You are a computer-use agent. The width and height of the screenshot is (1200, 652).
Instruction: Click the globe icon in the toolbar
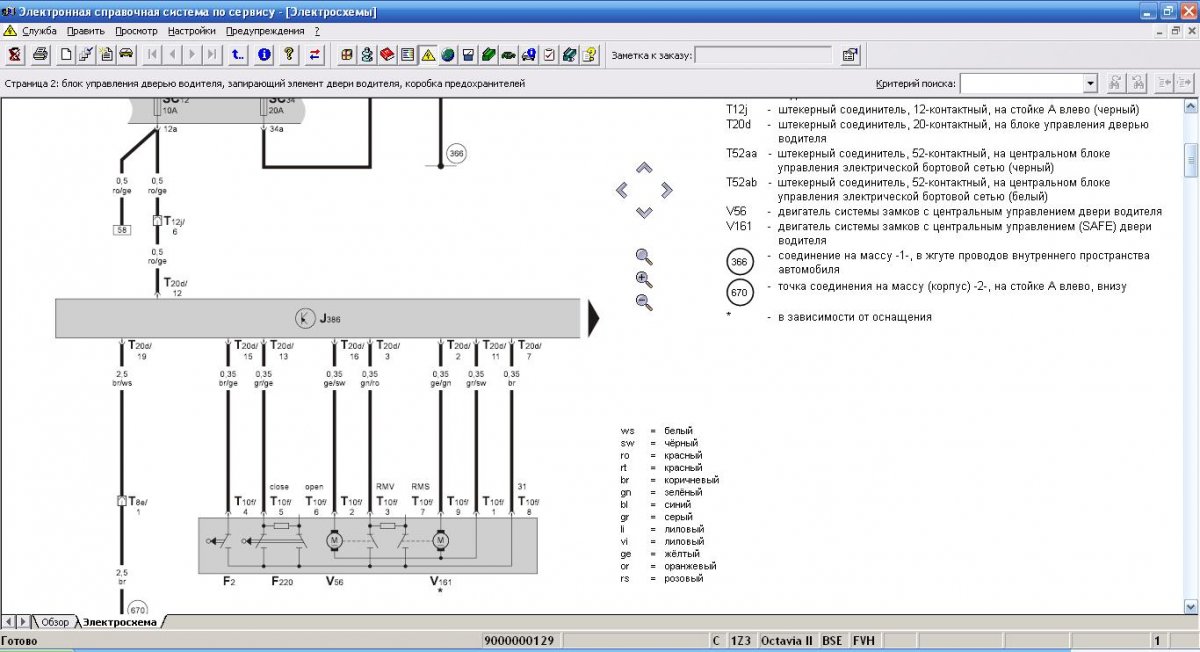tap(448, 54)
